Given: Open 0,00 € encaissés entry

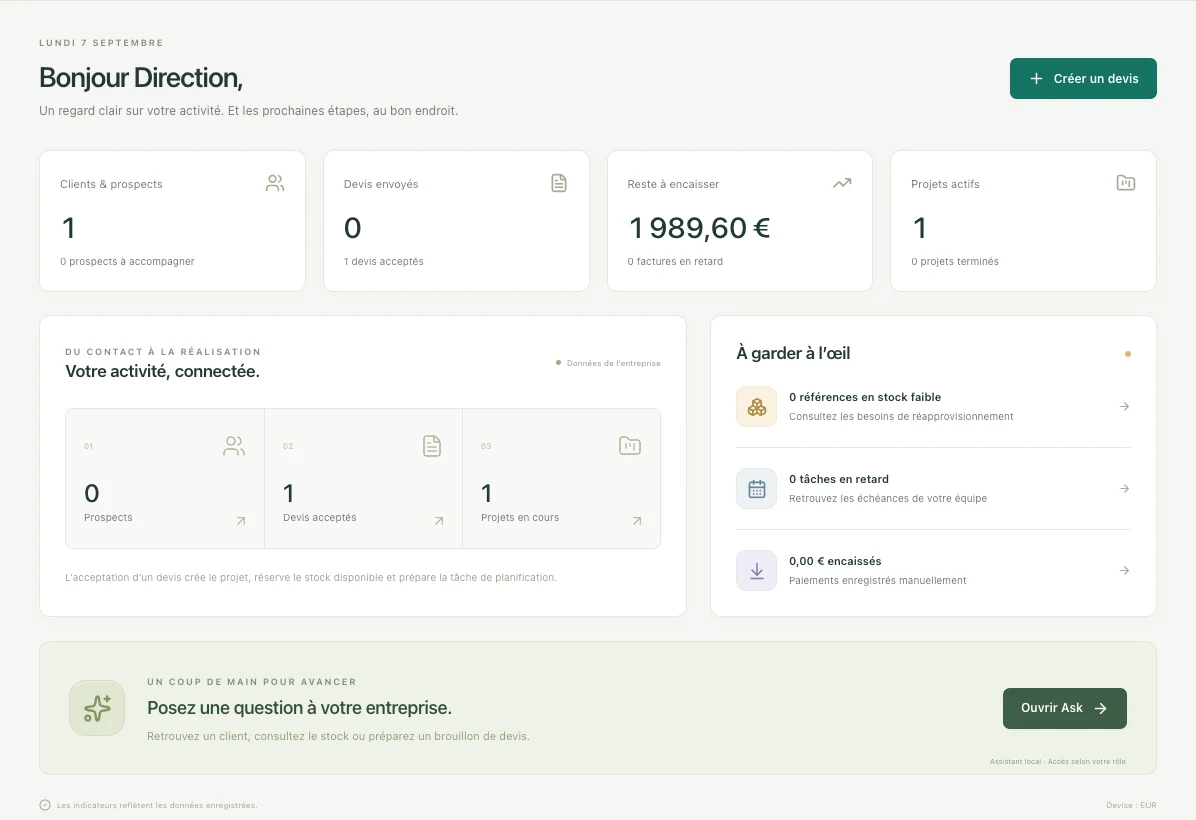Looking at the screenshot, I should point(933,571).
